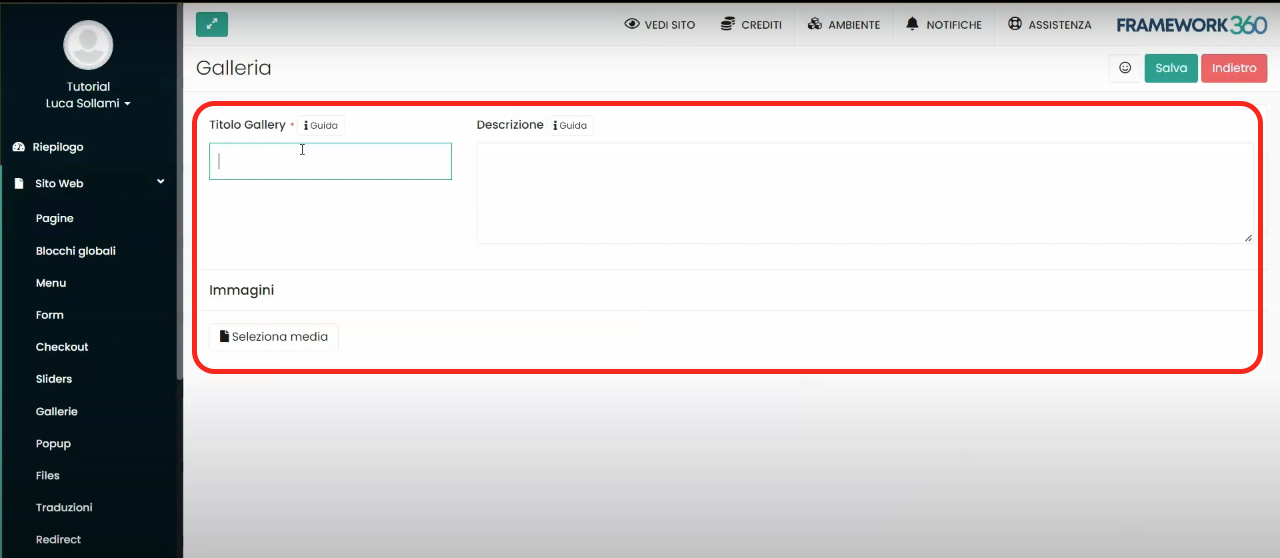The width and height of the screenshot is (1280, 558).
Task: Open Gallerie in the sidebar
Action: point(57,411)
